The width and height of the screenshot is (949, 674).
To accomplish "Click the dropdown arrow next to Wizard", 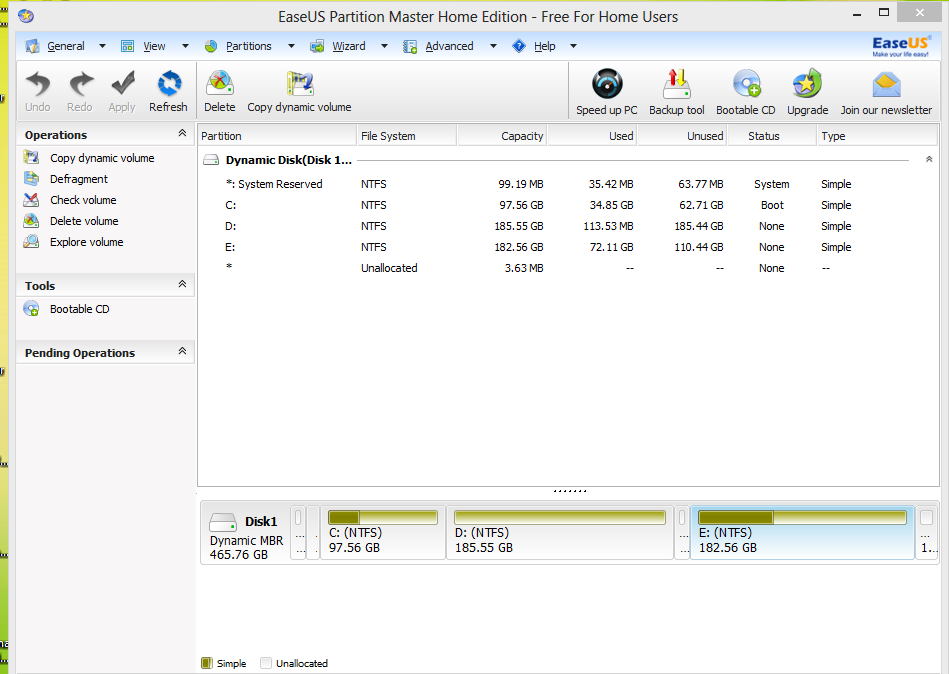I will [x=384, y=46].
